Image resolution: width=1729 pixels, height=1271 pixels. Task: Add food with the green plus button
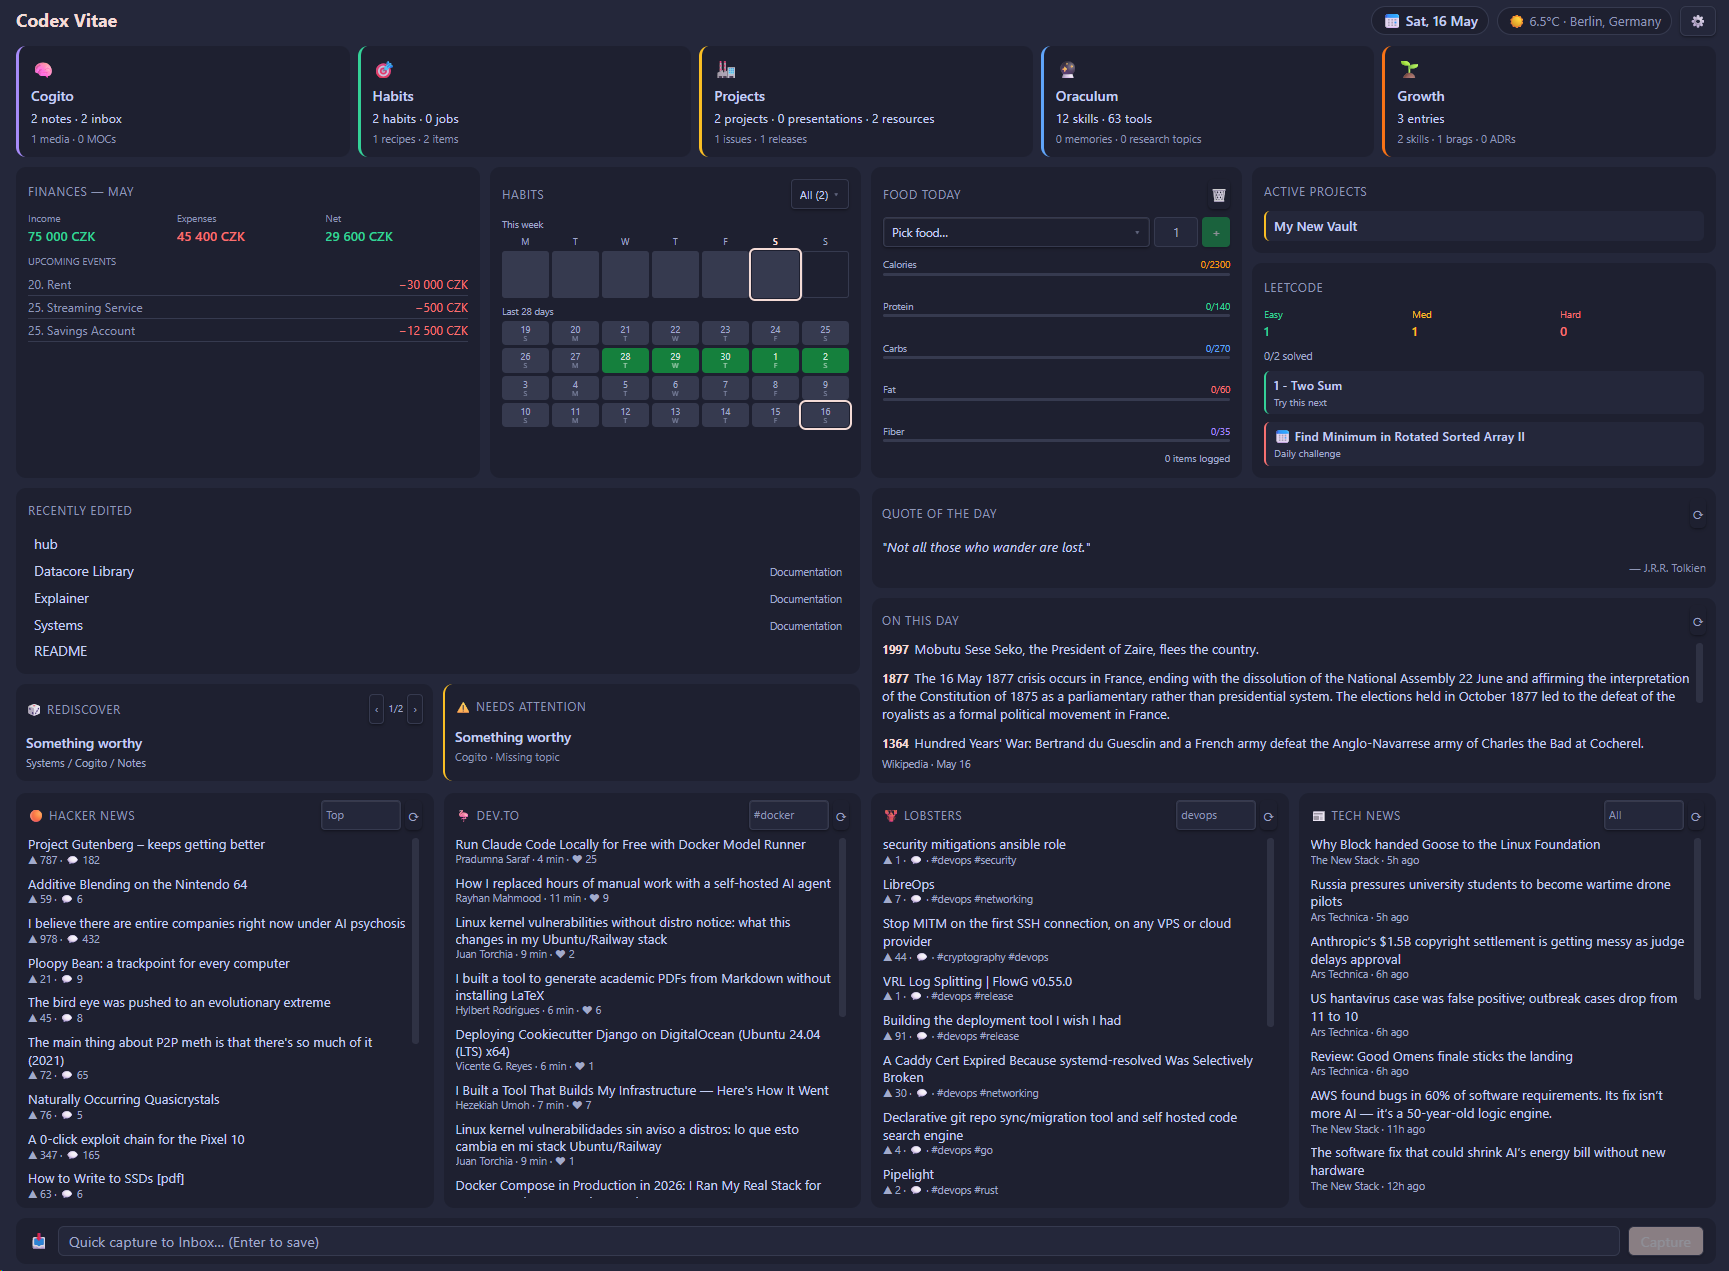[1215, 232]
